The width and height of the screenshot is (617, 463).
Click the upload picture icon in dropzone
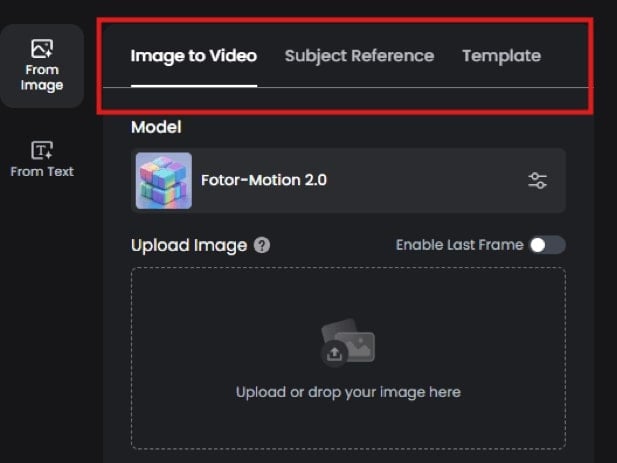347,342
